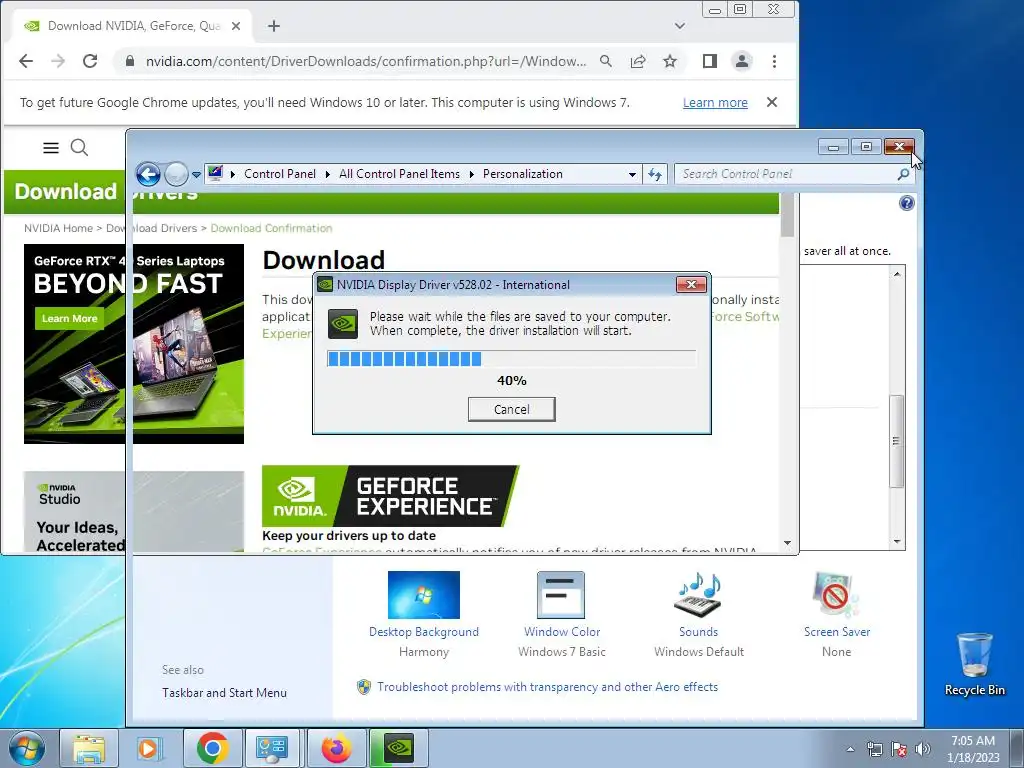This screenshot has height=768, width=1024.
Task: Open the Windows Start menu
Action: [26, 748]
